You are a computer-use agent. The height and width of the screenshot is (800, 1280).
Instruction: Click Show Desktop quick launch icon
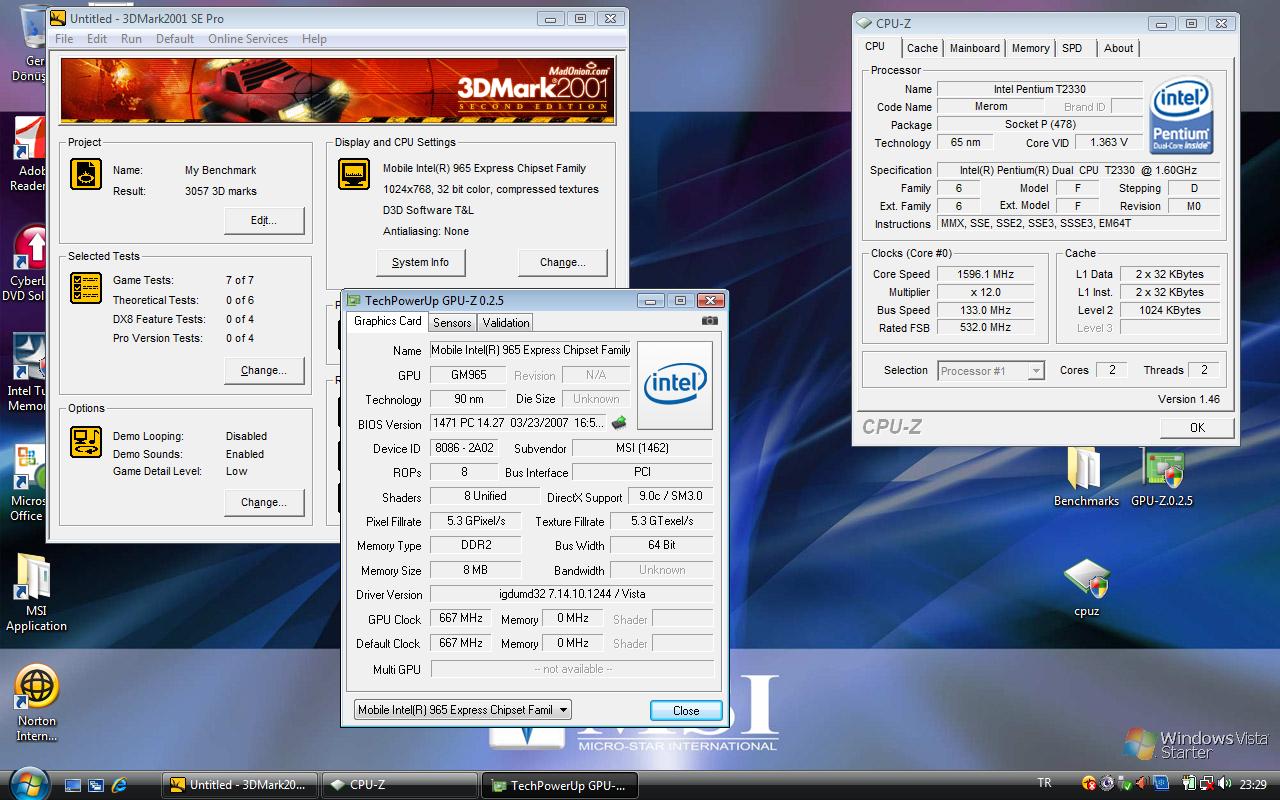point(73,785)
